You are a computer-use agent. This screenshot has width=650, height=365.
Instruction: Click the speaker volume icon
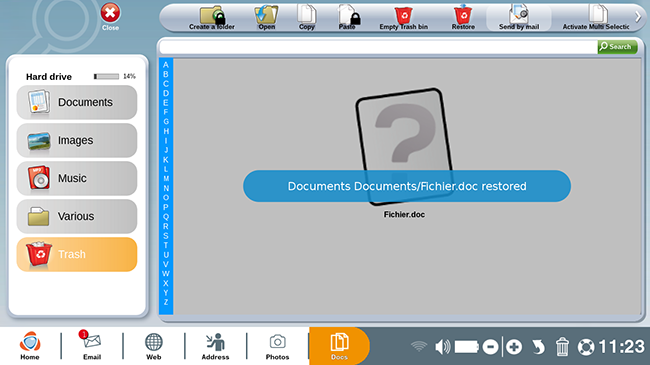pos(442,346)
